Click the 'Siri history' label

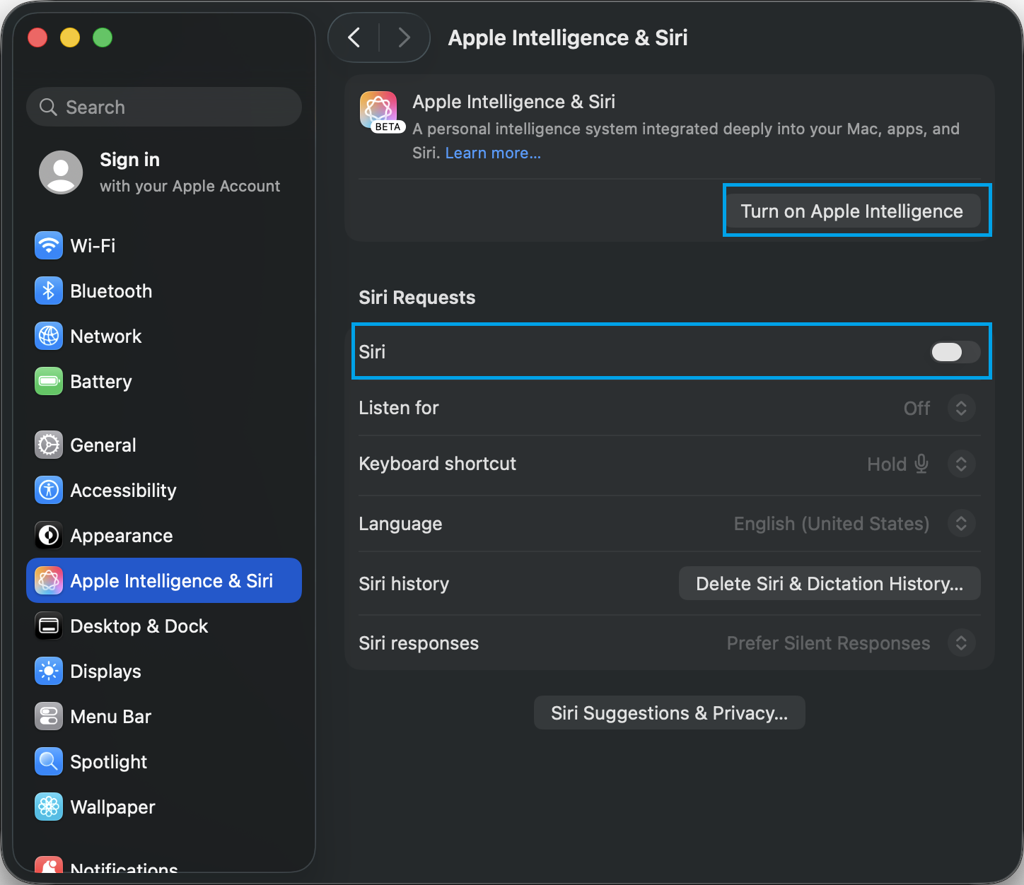pyautogui.click(x=404, y=583)
